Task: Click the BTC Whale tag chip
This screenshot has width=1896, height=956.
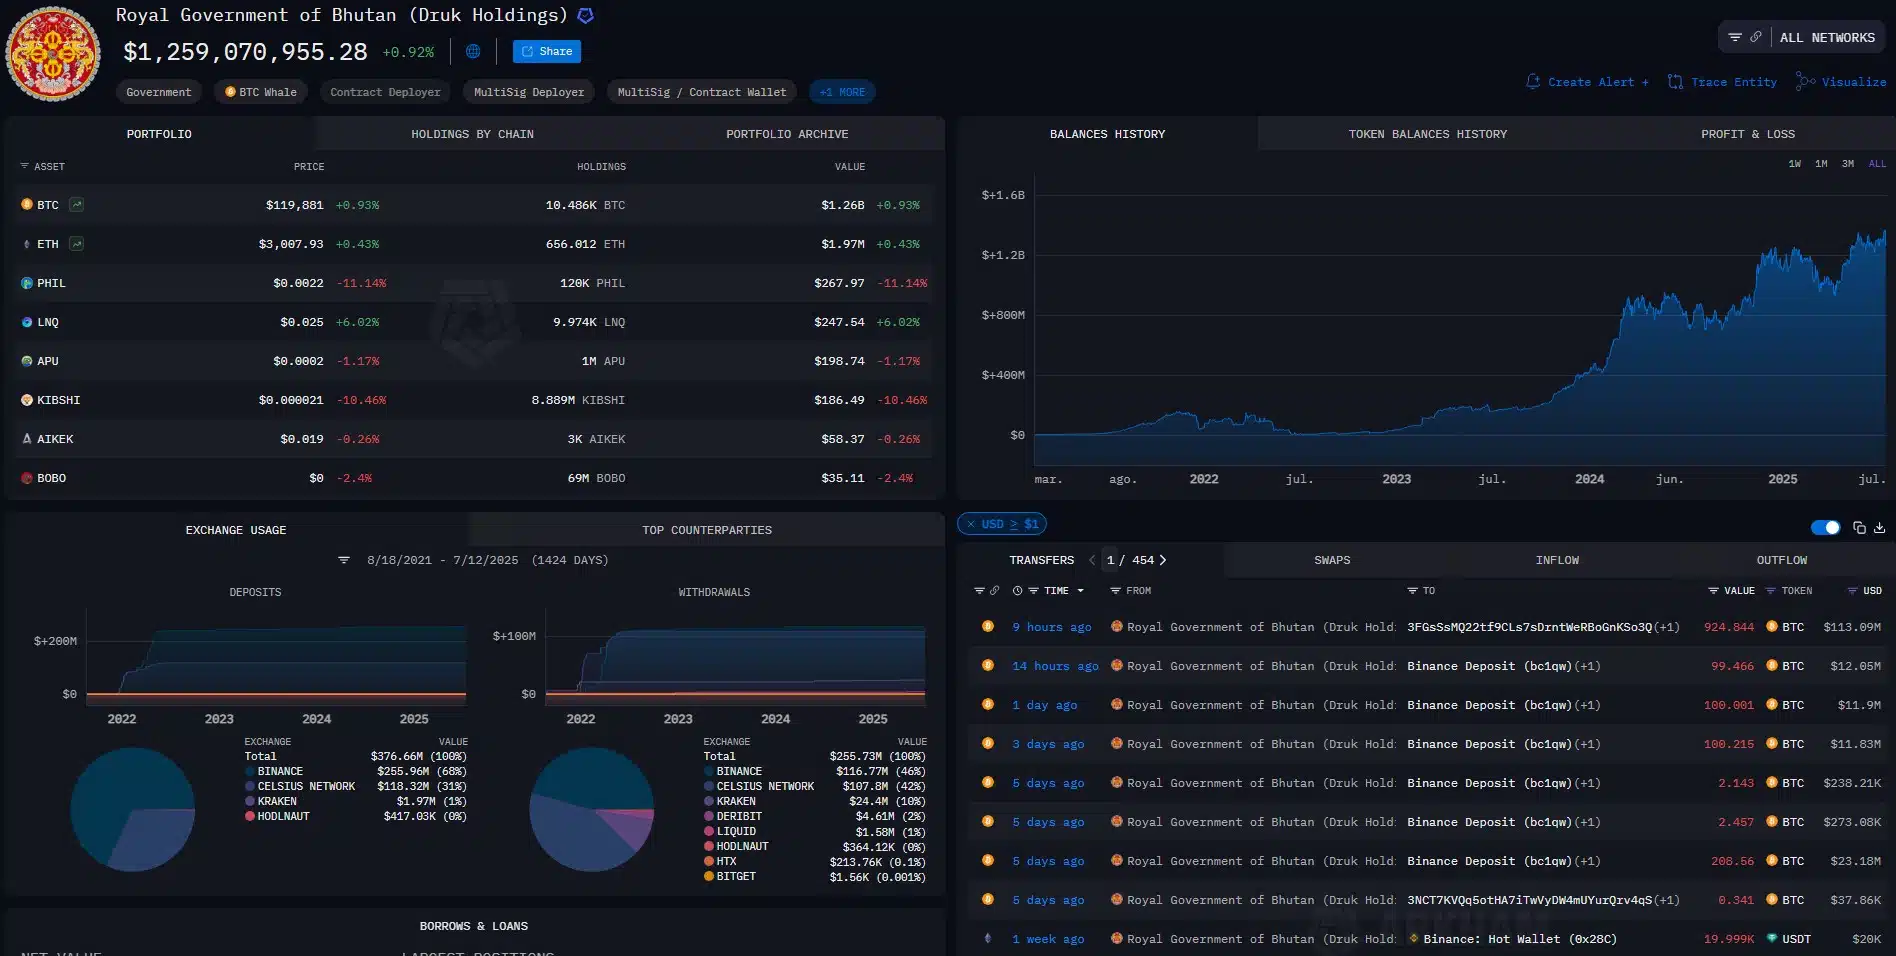Action: click(260, 92)
